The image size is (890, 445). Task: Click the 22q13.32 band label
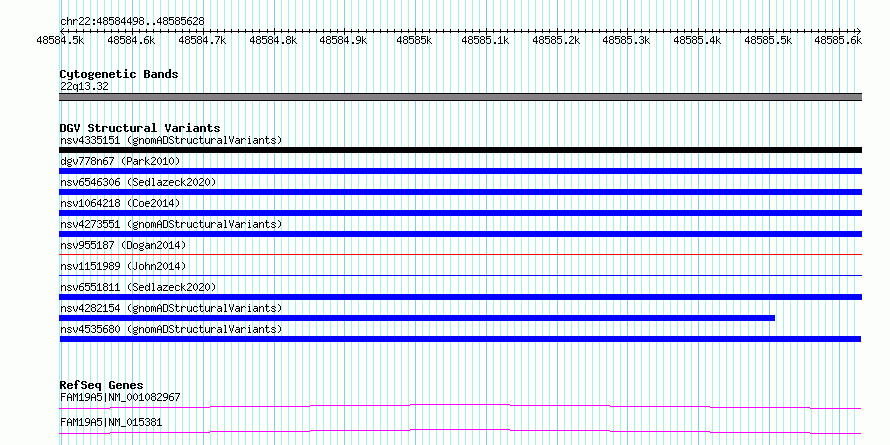tap(85, 87)
